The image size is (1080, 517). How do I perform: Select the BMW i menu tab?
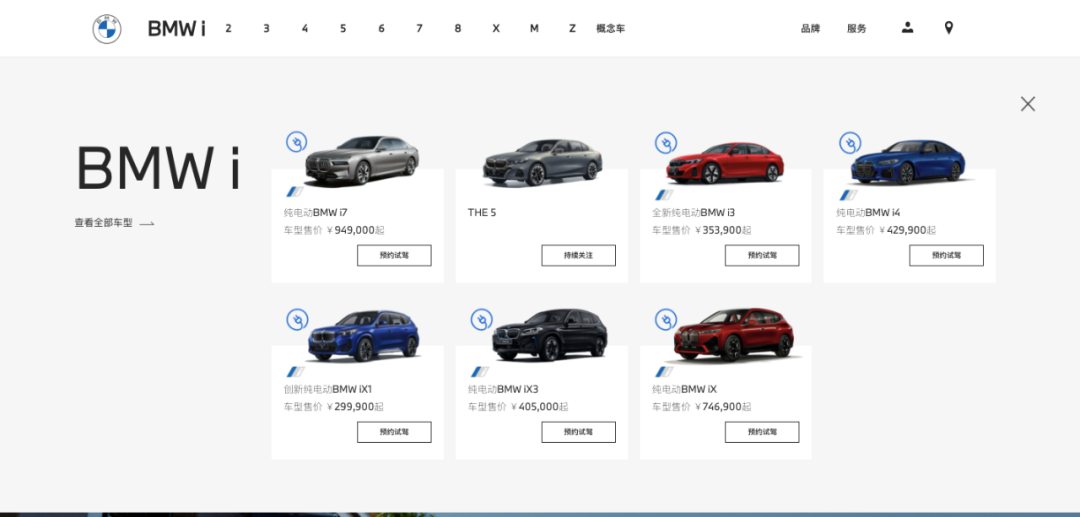point(176,29)
